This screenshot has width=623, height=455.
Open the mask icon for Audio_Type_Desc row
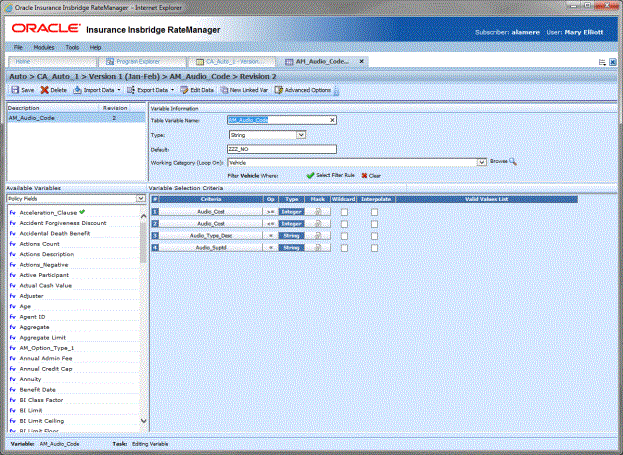318,236
